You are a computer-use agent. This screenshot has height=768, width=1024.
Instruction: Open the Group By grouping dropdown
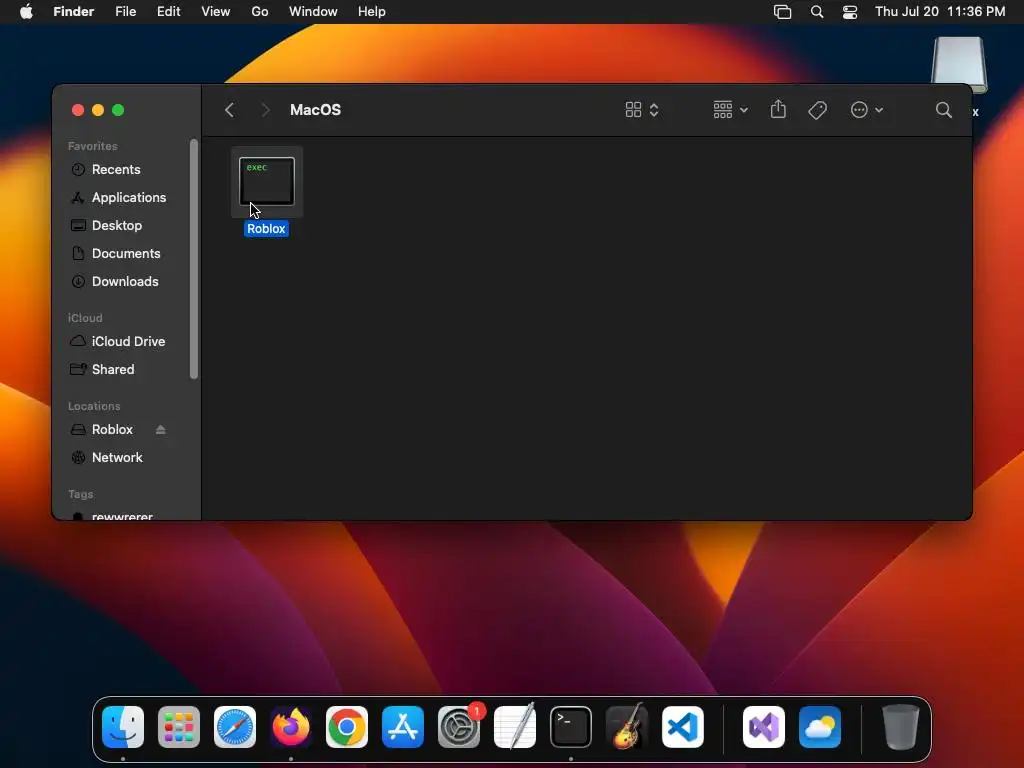point(730,110)
